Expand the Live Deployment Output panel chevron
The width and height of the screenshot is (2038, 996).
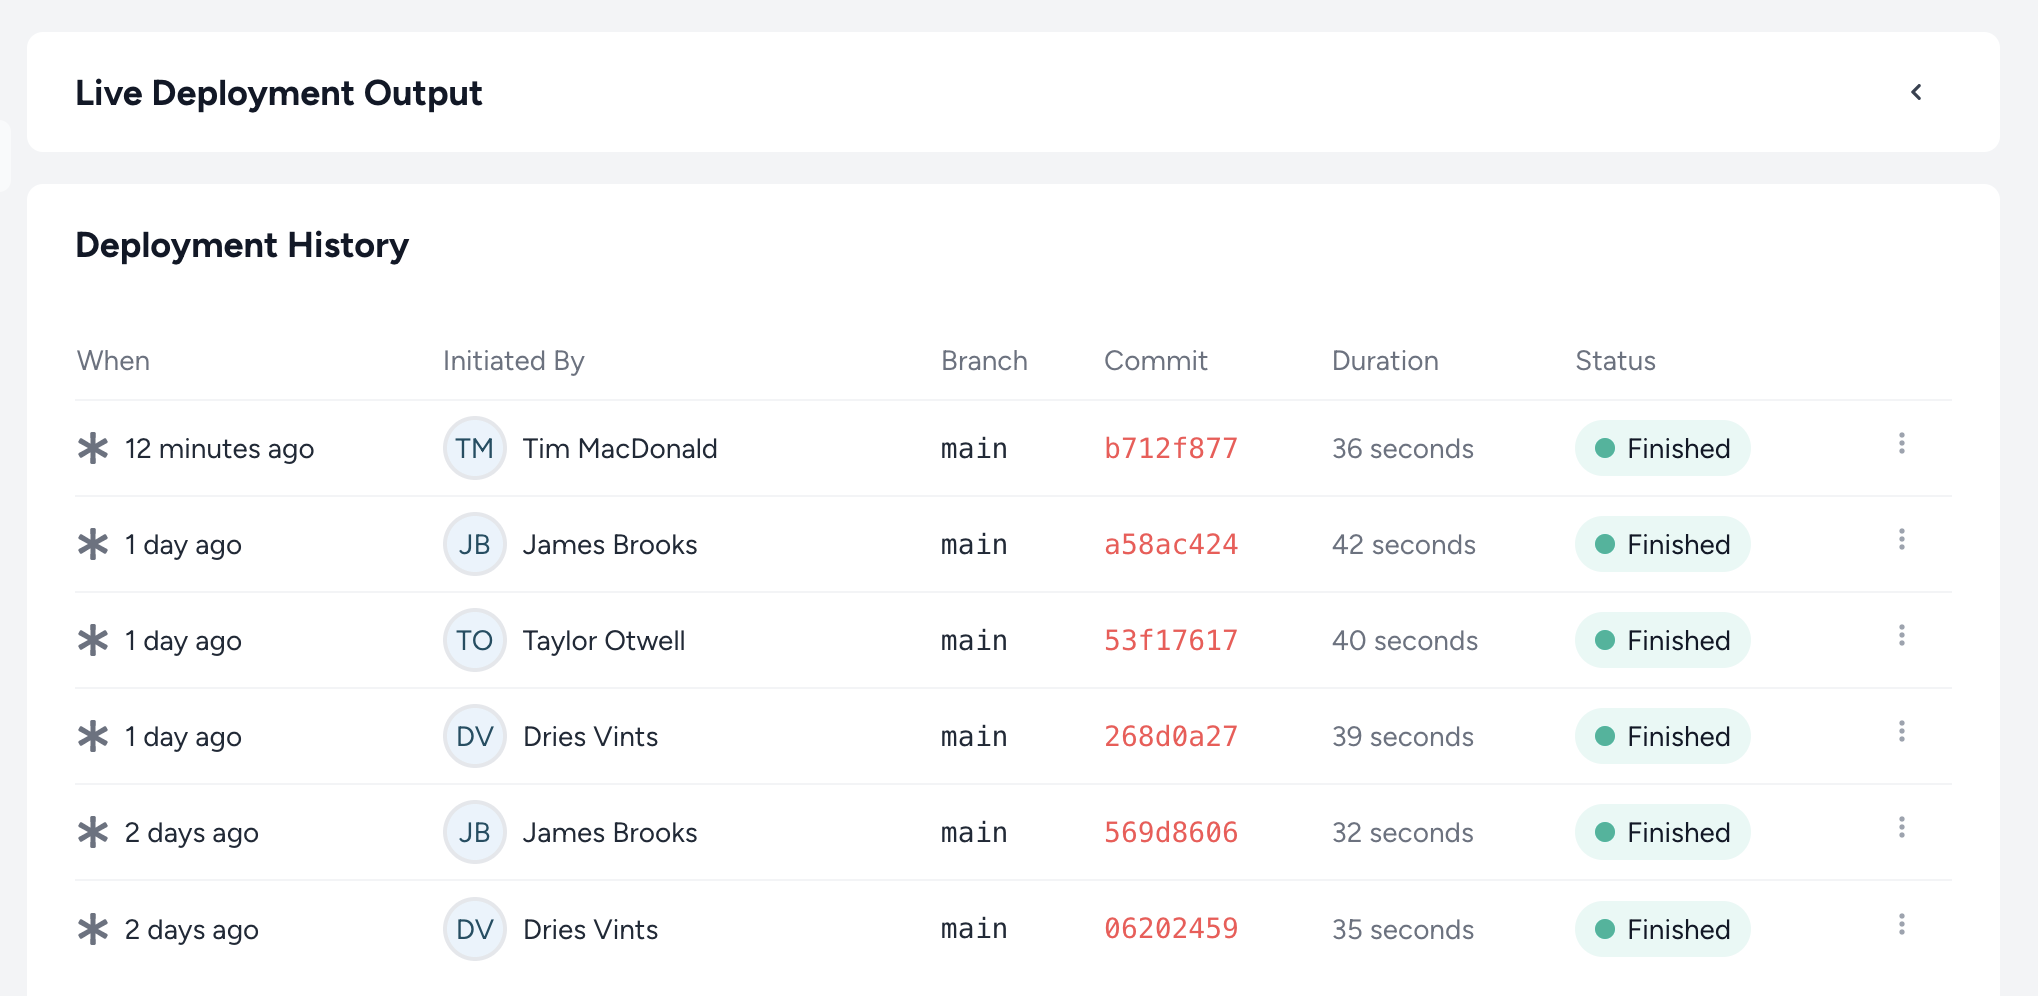(x=1916, y=92)
